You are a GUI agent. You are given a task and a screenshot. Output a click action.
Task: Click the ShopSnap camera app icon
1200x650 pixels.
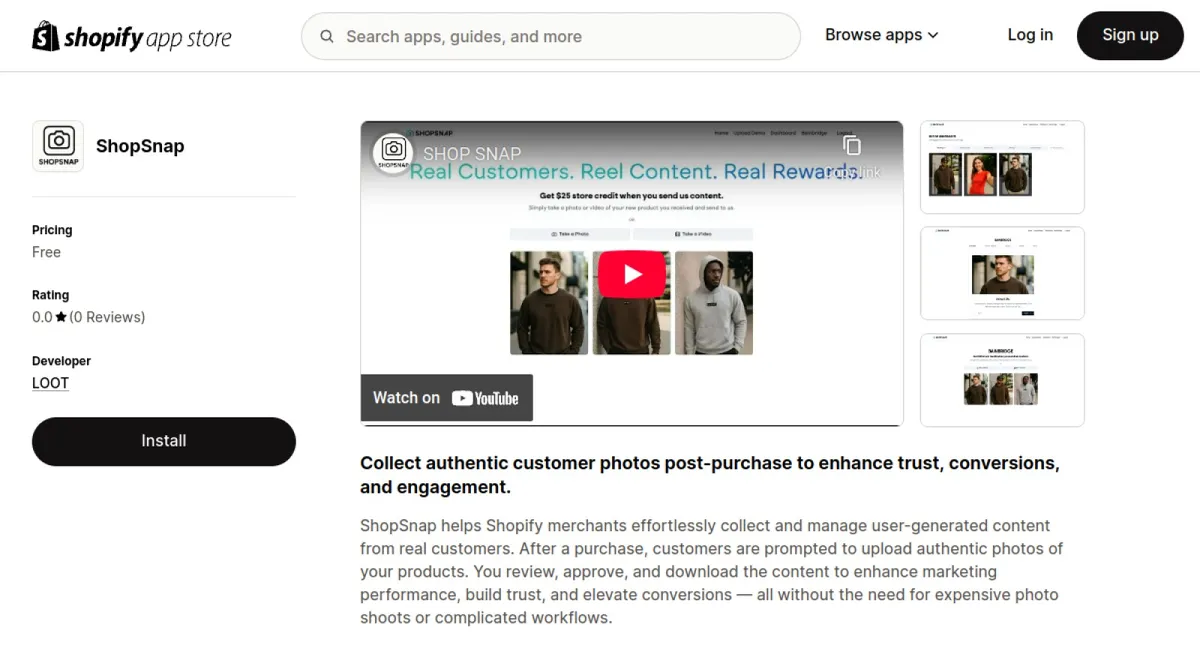[58, 146]
